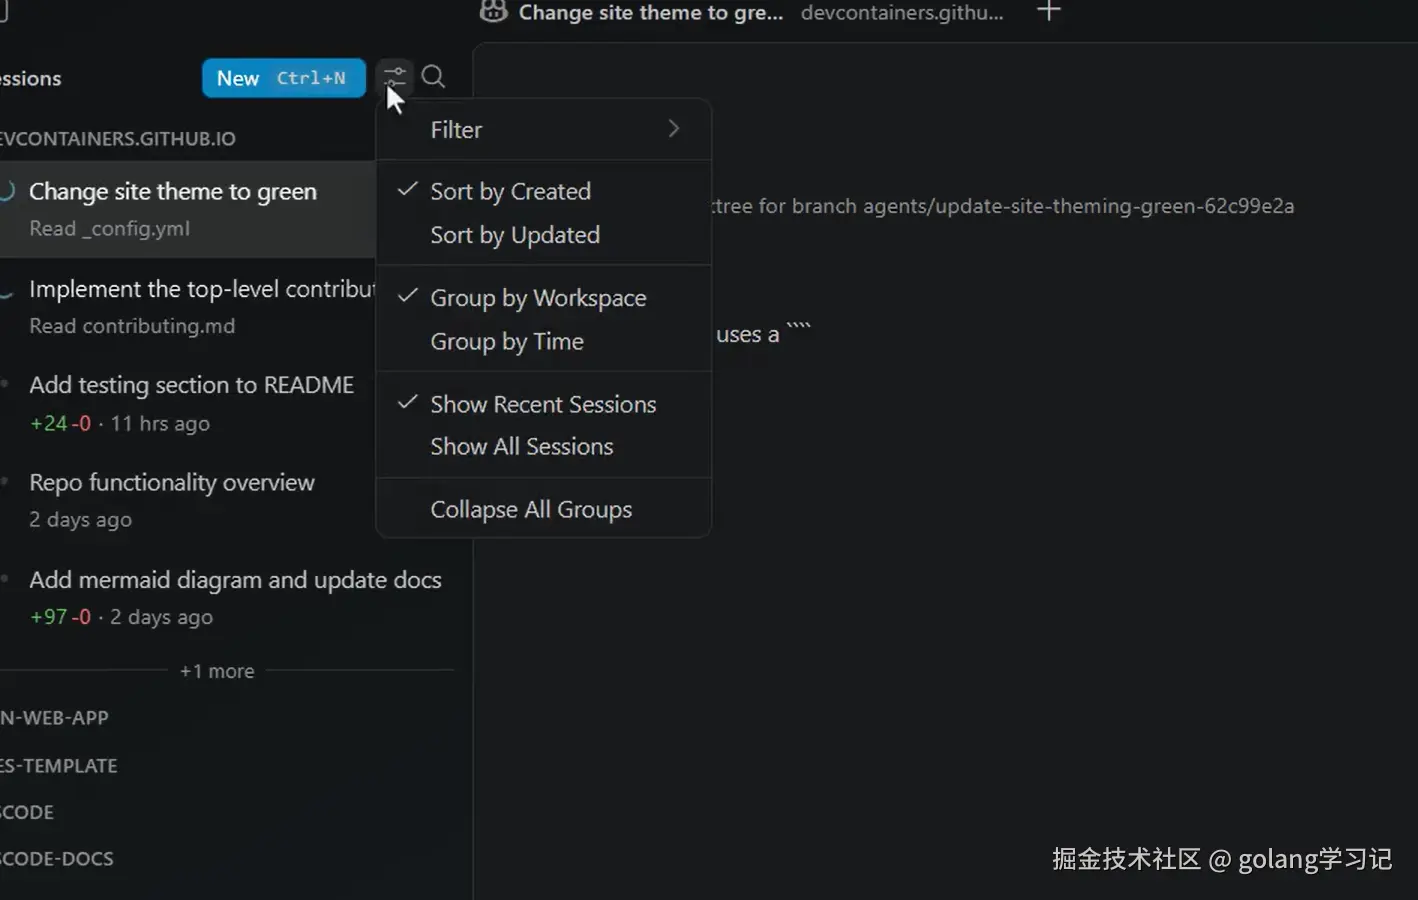Click the search sessions magnifier icon
The height and width of the screenshot is (900, 1418).
click(x=433, y=77)
